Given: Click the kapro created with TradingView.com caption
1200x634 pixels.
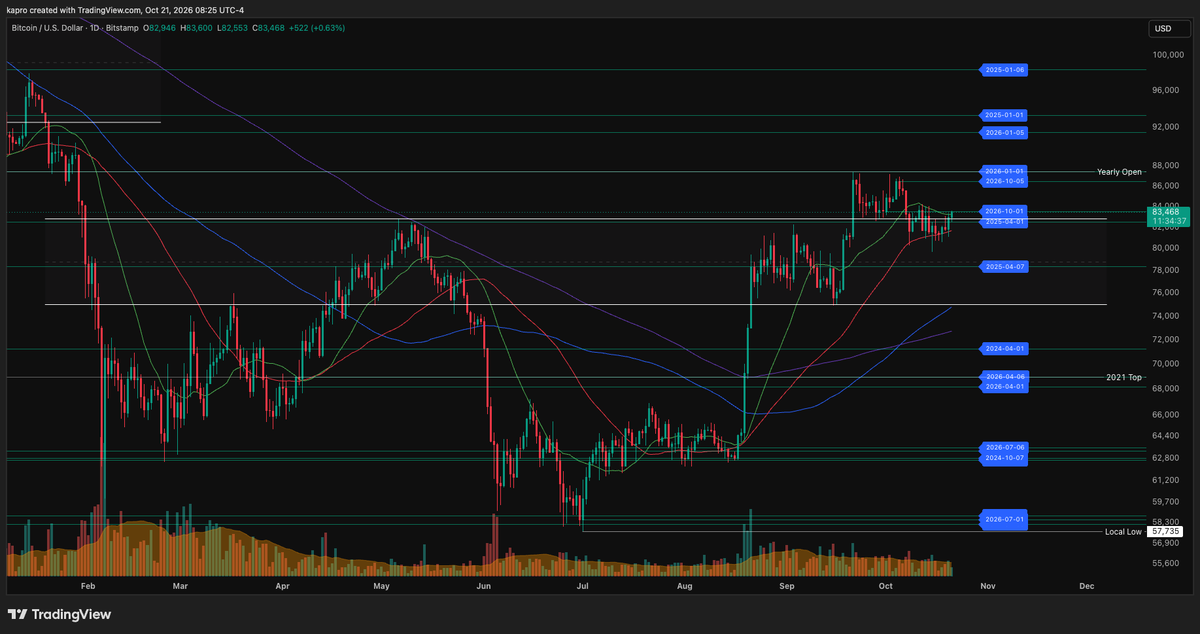Looking at the screenshot, I should (x=125, y=9).
